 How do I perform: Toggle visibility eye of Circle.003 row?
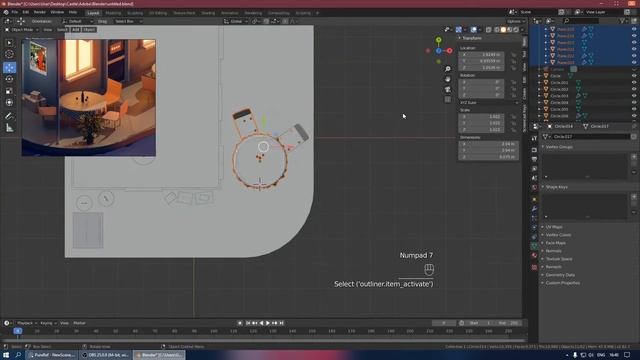point(634,96)
